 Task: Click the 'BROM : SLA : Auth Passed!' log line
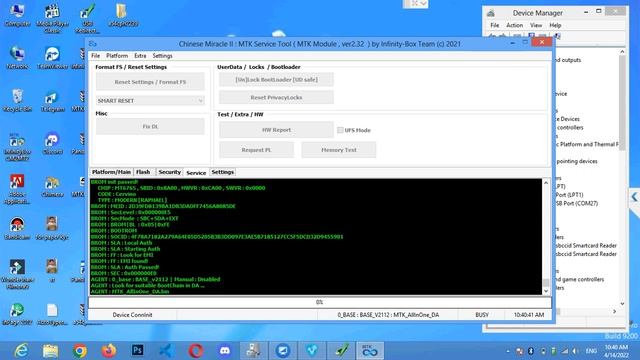coord(125,267)
